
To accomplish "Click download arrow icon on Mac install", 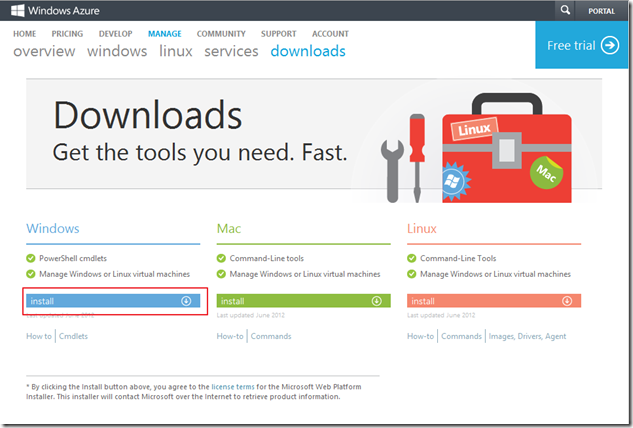I will point(377,301).
